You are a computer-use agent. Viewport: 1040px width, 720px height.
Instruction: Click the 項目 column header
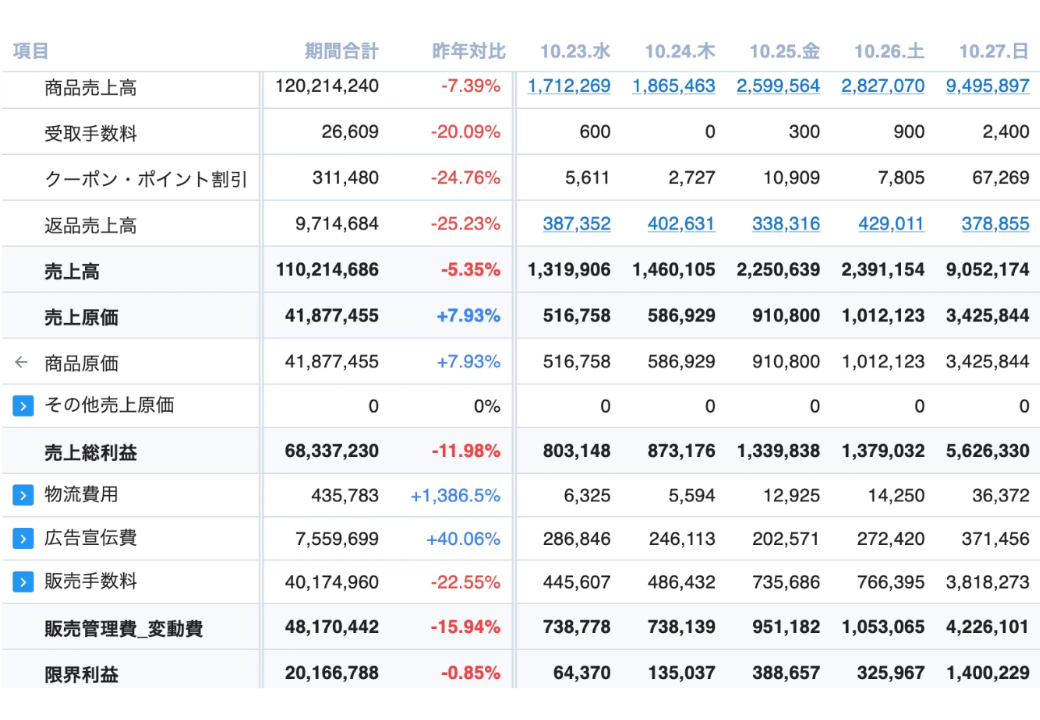(31, 51)
